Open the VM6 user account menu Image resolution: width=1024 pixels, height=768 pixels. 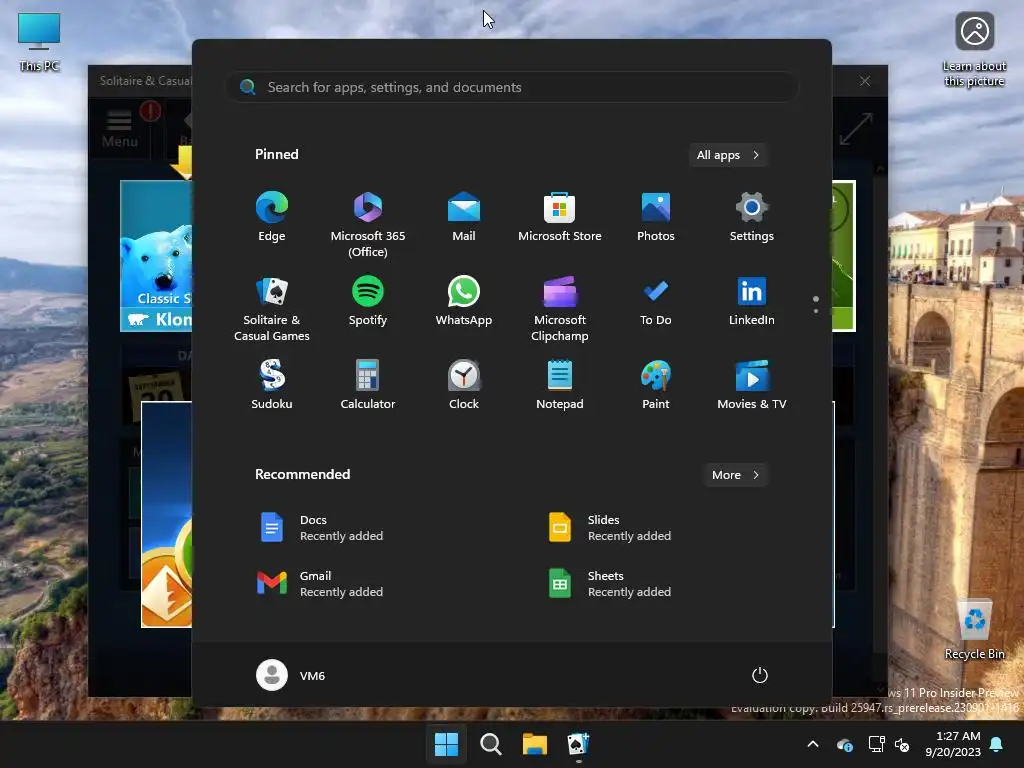coord(291,675)
